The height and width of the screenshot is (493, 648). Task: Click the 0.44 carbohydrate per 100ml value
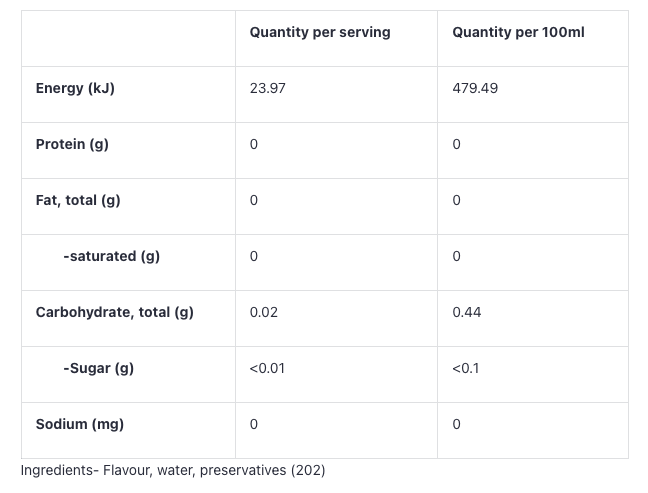pyautogui.click(x=467, y=312)
